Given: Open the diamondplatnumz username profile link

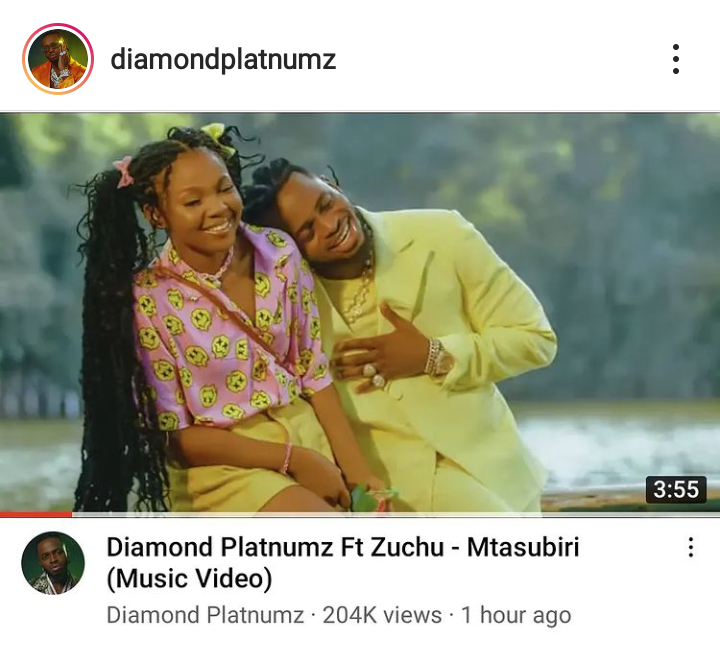Looking at the screenshot, I should [x=223, y=60].
